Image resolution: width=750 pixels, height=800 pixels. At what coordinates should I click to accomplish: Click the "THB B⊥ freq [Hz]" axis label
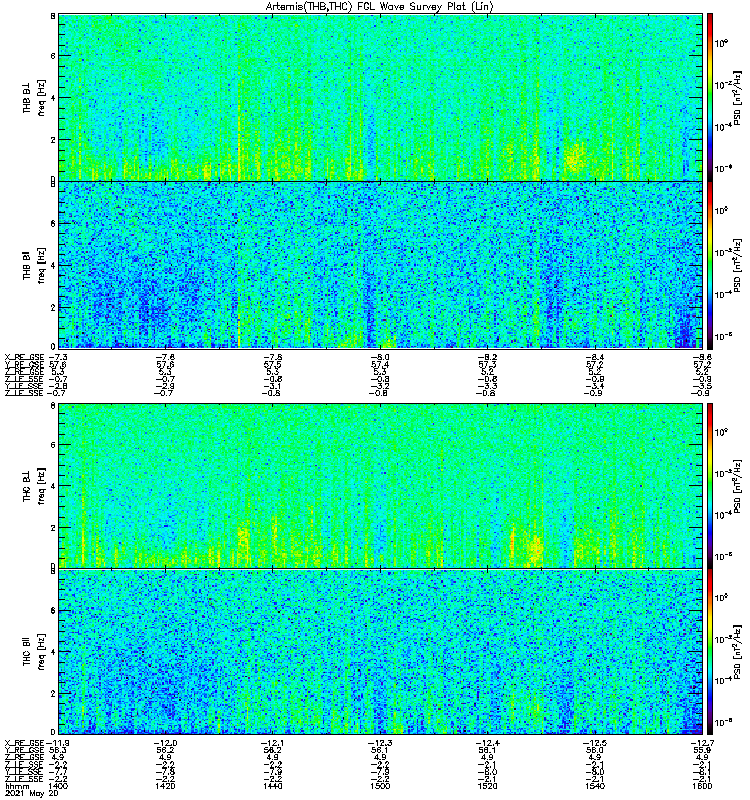[34, 97]
